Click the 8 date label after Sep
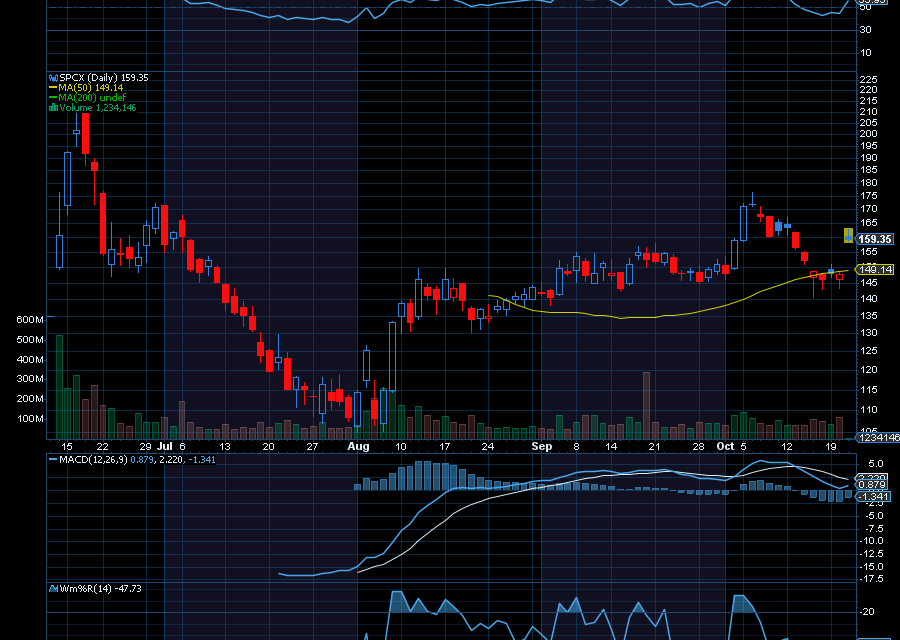The image size is (900, 640). coord(576,447)
